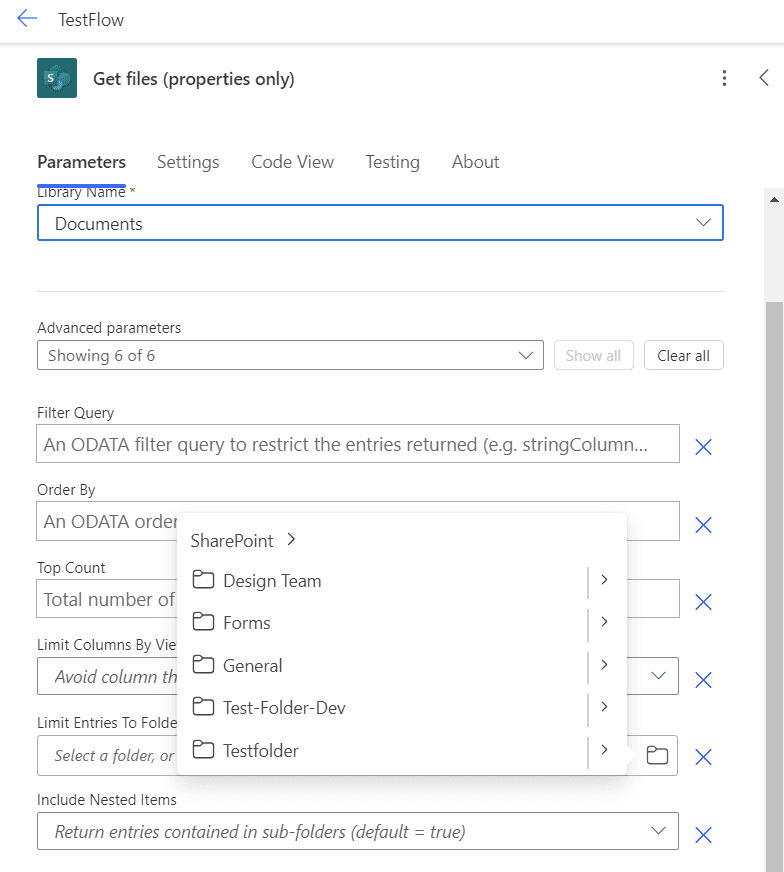
Task: Click the chevron next to SharePoint breadcrumb
Action: pyautogui.click(x=291, y=539)
